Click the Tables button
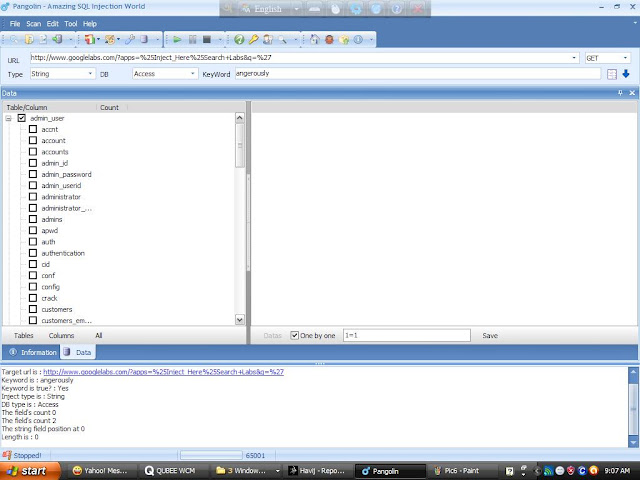Screen dimensions: 640x480 pyautogui.click(x=24, y=336)
